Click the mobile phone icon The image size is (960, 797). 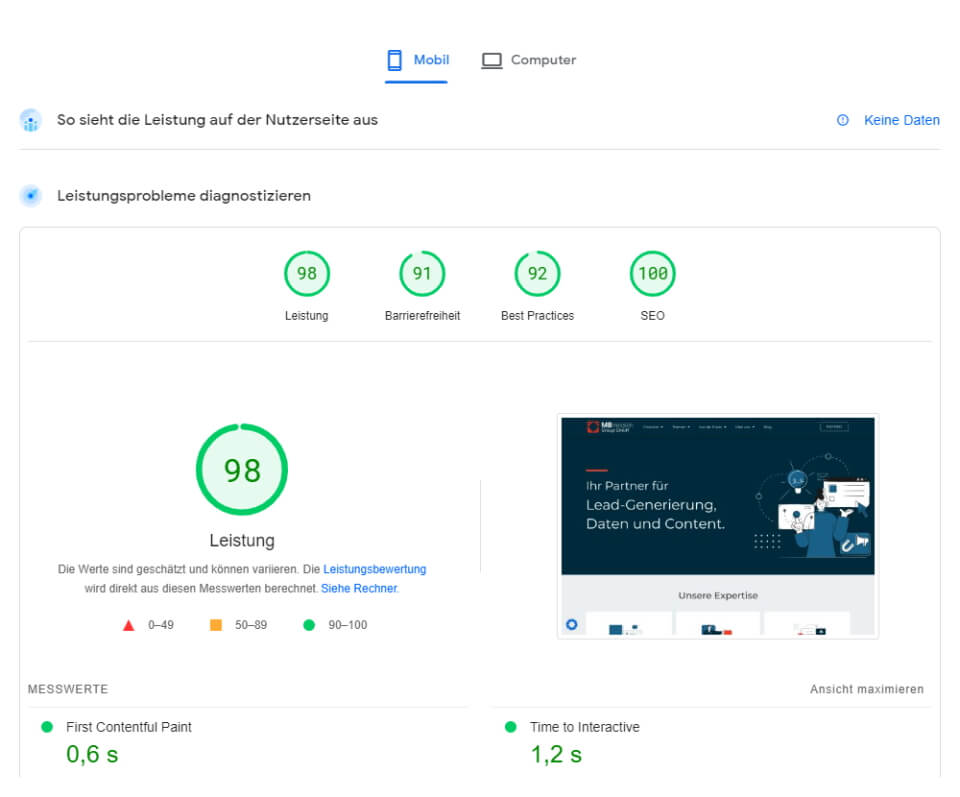395,60
